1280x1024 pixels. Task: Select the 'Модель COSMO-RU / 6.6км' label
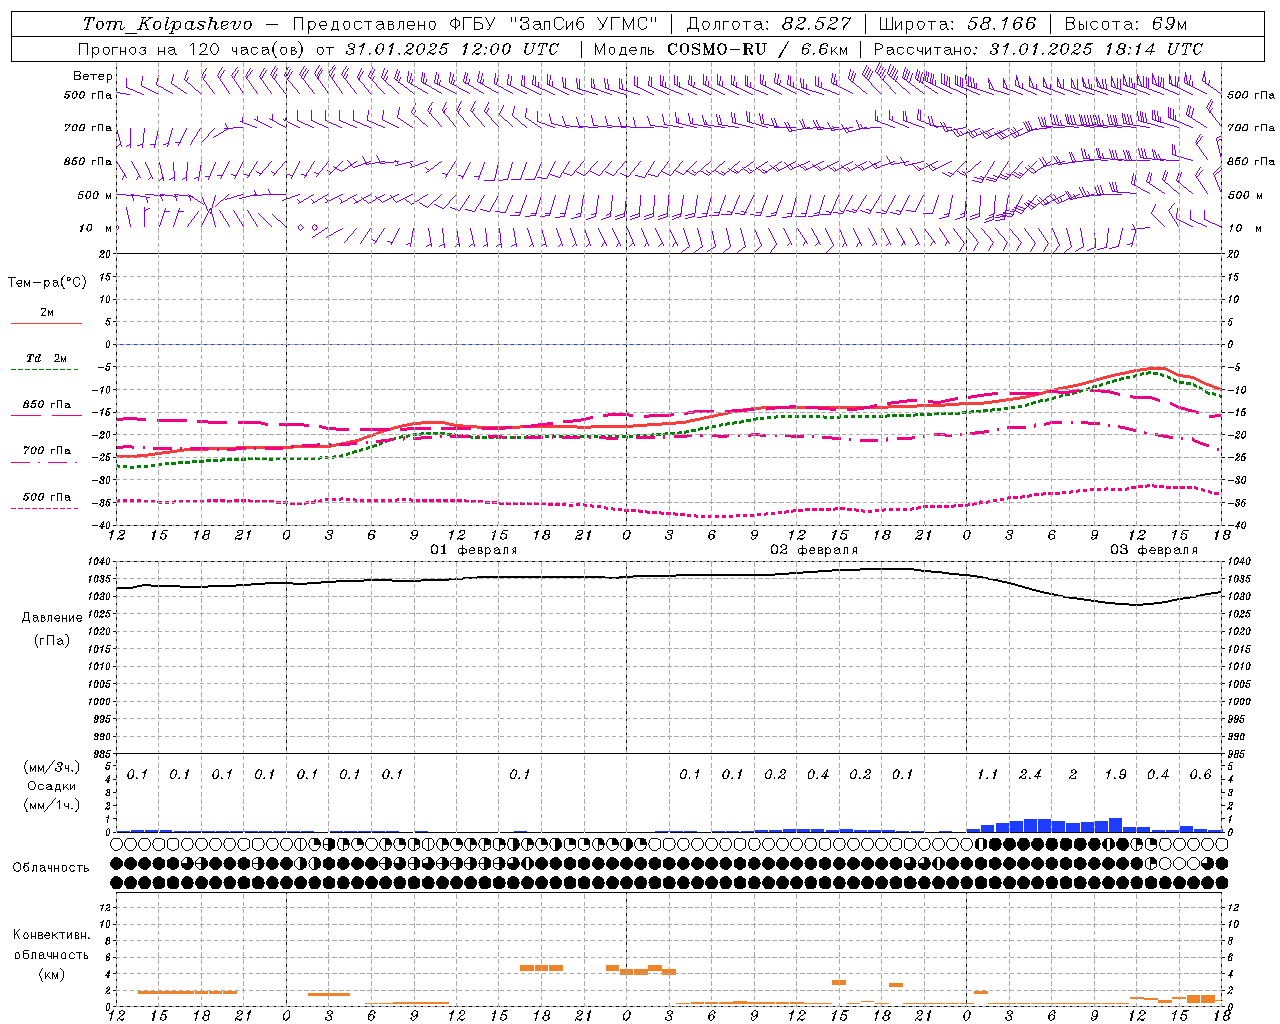721,49
